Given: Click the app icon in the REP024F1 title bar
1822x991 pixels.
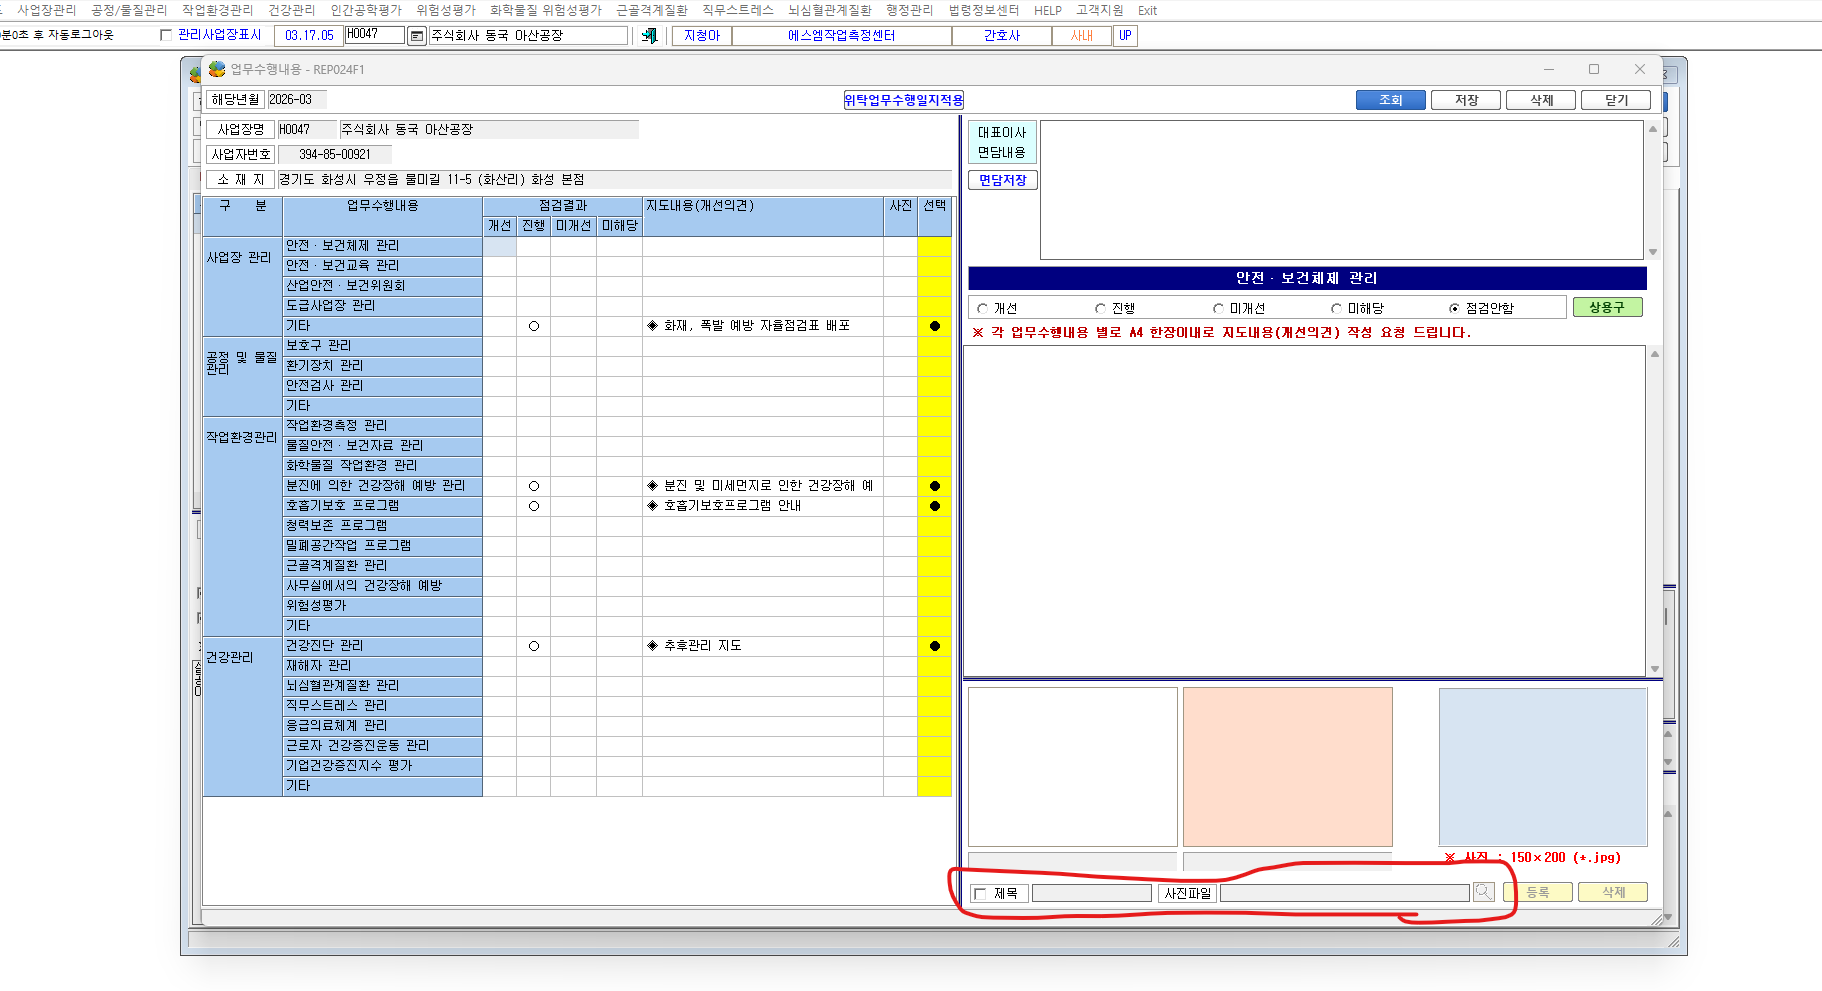Looking at the screenshot, I should pos(217,69).
